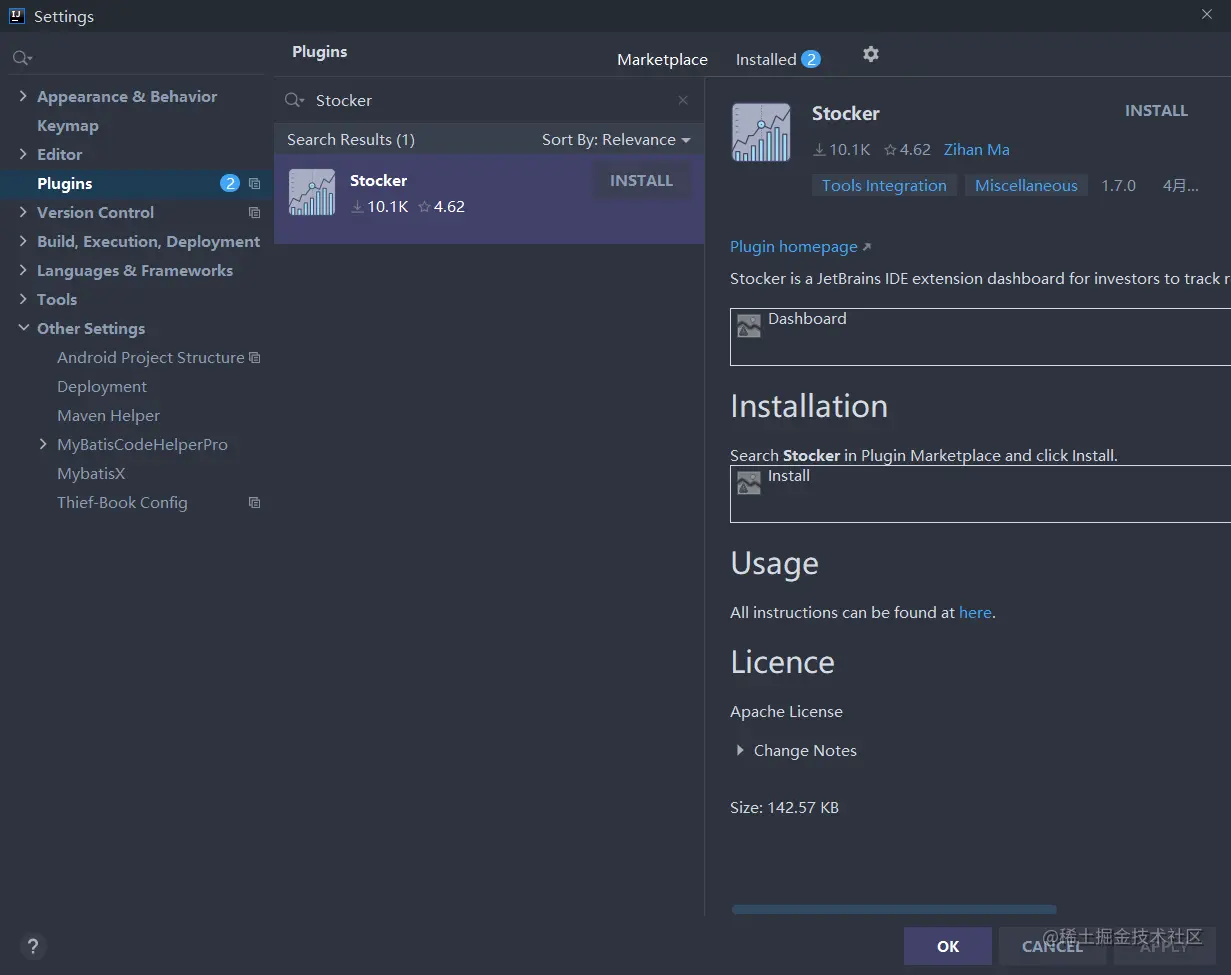
Task: Select Plugins in settings tree
Action: click(x=65, y=184)
